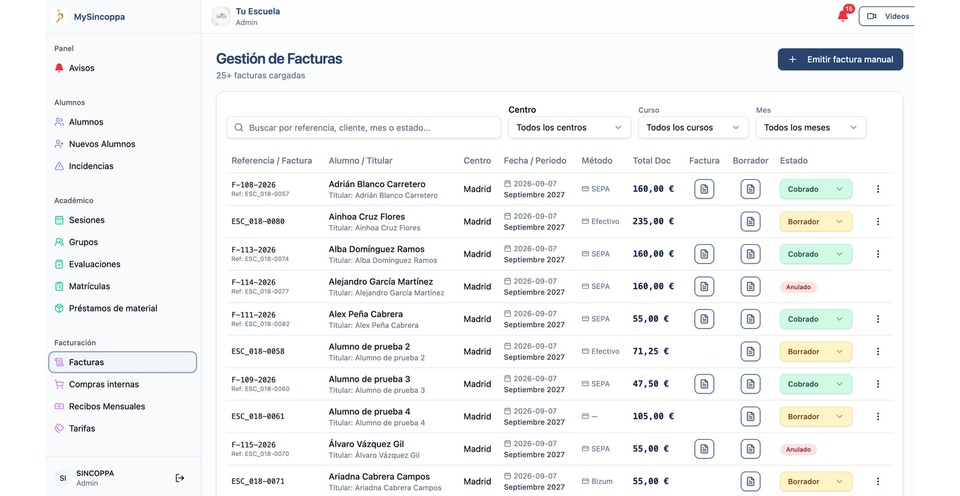
Task: Open draft document for F-113-2026
Action: (x=751, y=254)
